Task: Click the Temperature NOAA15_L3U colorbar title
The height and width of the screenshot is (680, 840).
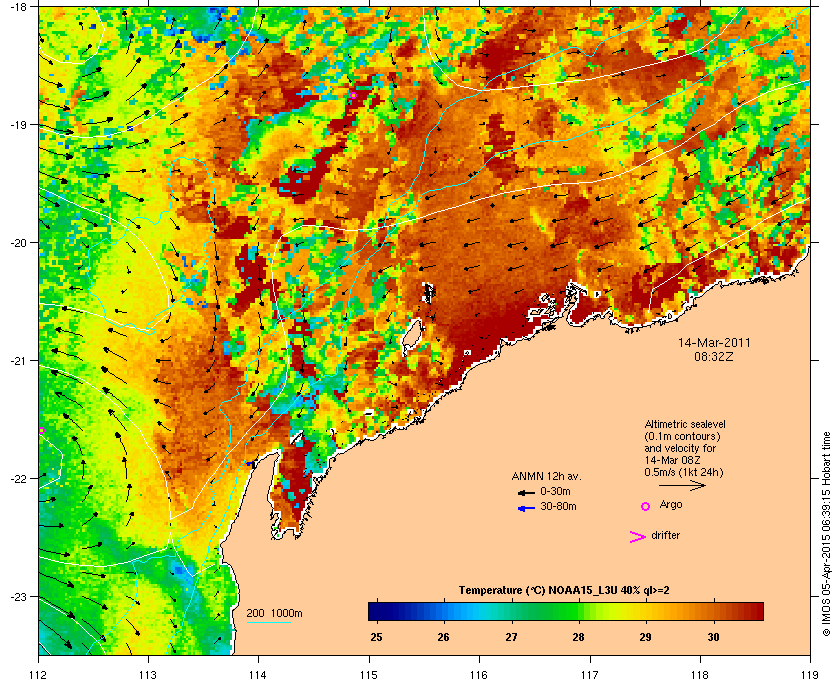Action: [x=564, y=590]
